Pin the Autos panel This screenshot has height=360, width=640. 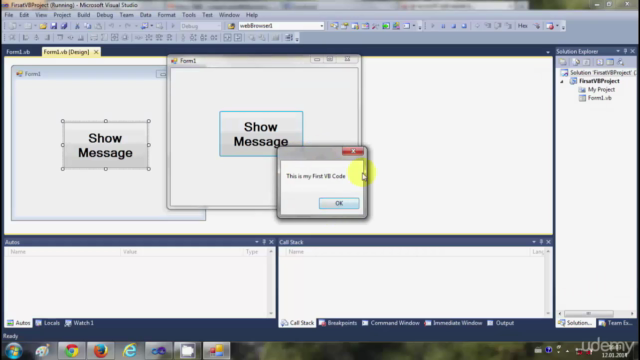click(x=264, y=242)
